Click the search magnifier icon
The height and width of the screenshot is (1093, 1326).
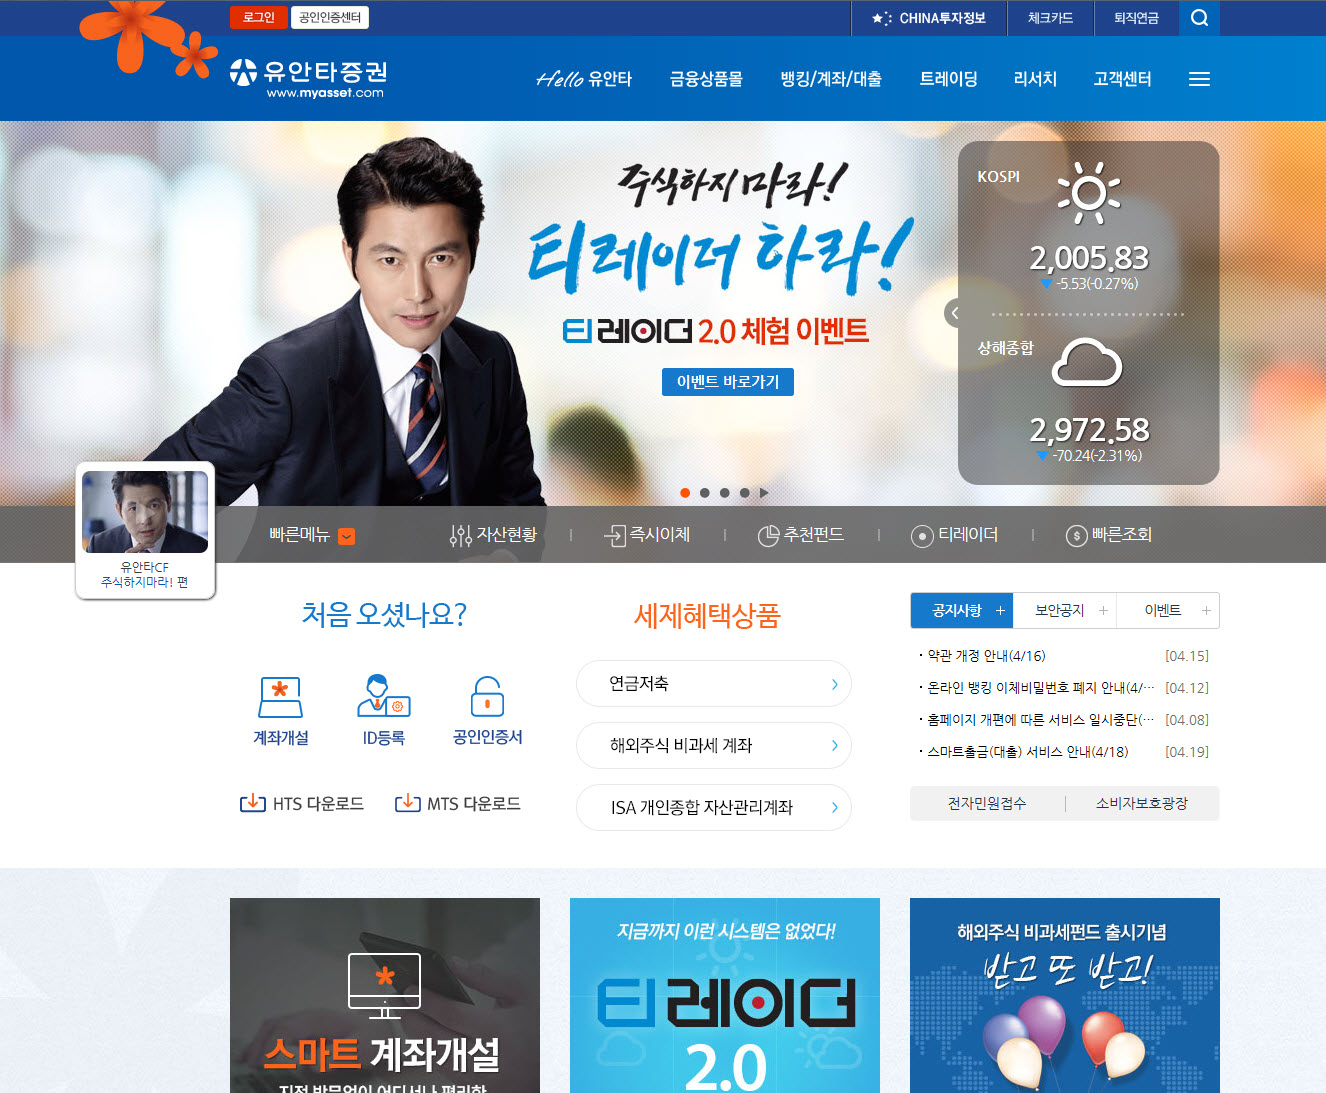pyautogui.click(x=1199, y=18)
